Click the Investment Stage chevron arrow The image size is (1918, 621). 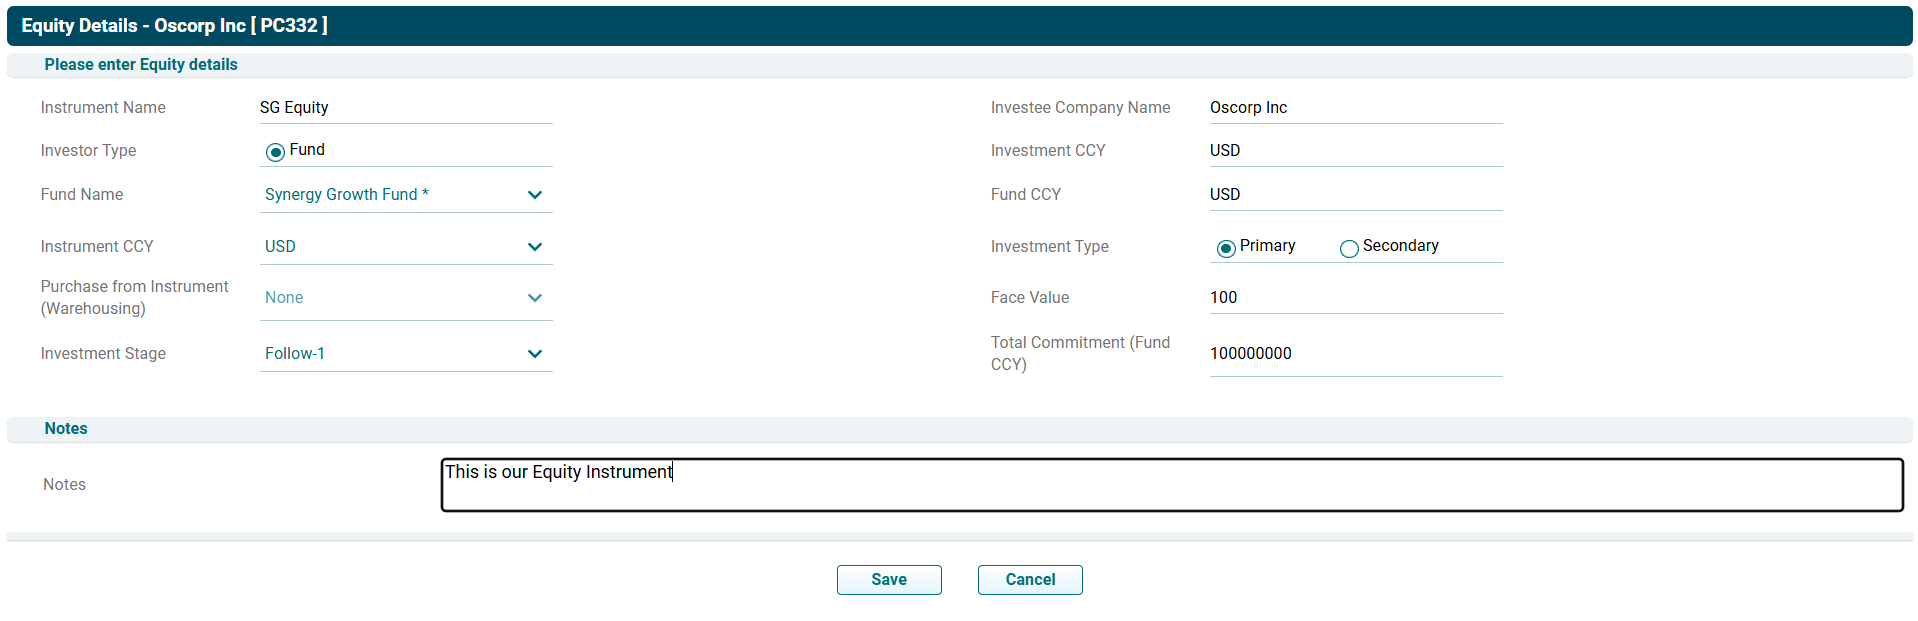point(535,354)
